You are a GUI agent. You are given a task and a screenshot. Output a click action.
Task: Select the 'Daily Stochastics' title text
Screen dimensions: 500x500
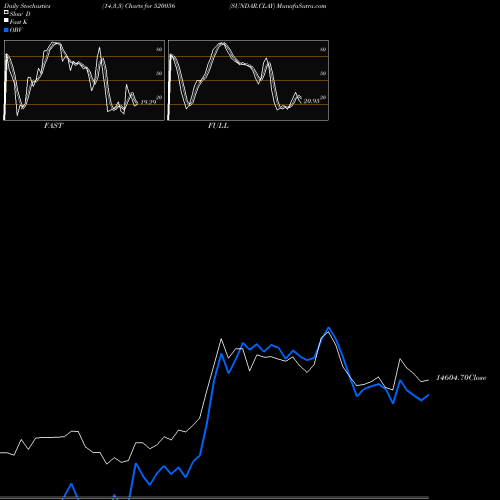click(27, 6)
